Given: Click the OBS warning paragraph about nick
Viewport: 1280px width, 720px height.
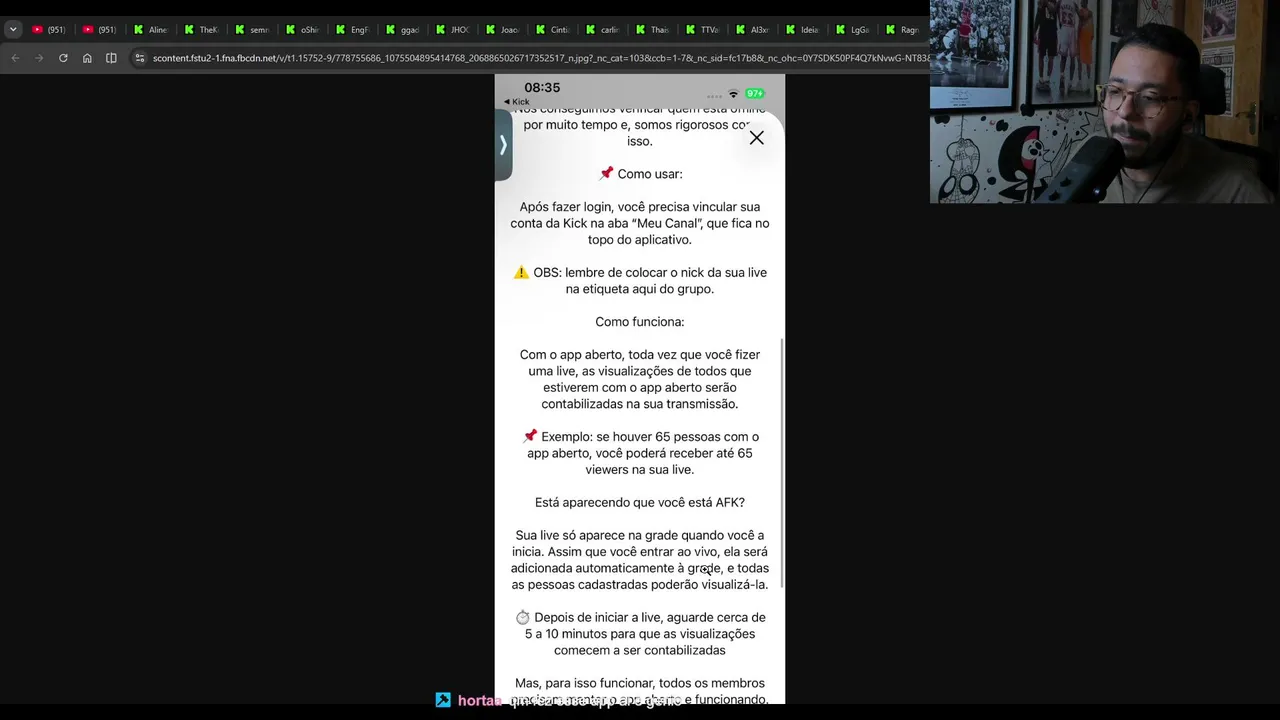Looking at the screenshot, I should (x=640, y=281).
